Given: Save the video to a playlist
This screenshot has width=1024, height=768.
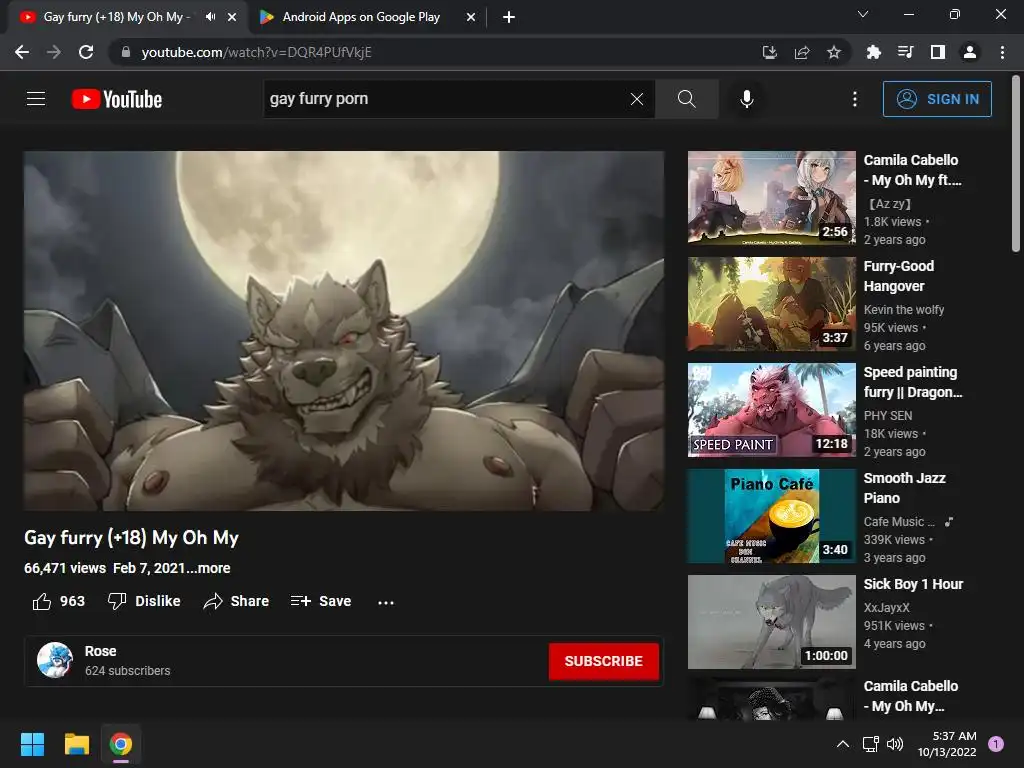Looking at the screenshot, I should 321,601.
